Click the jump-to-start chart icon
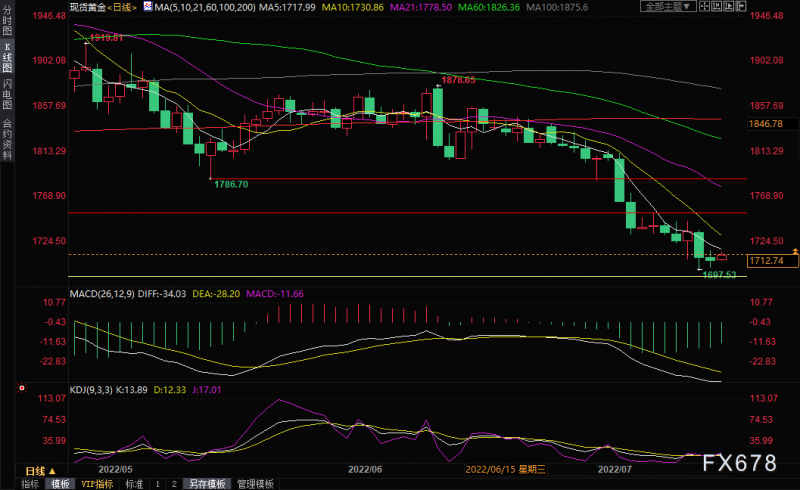The width and height of the screenshot is (800, 490). point(716,6)
